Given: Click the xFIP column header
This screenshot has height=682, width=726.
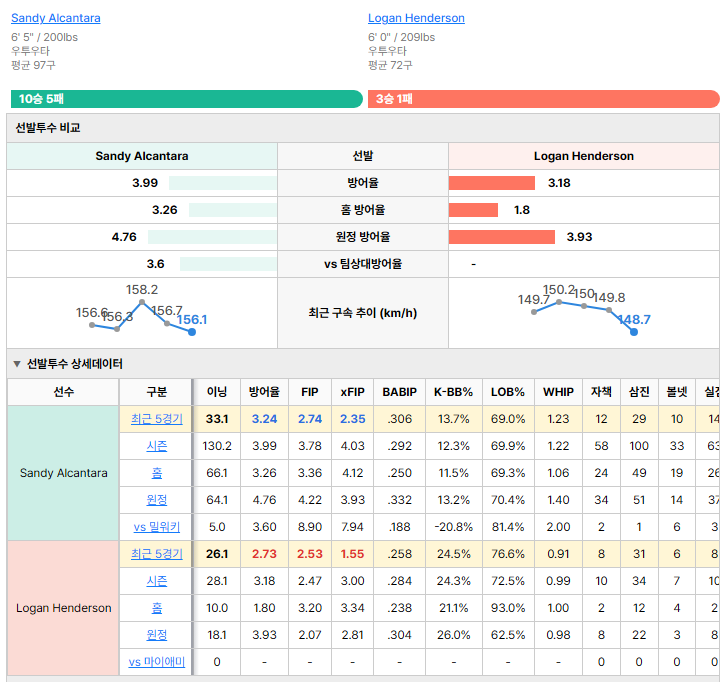Looking at the screenshot, I should [x=352, y=392].
